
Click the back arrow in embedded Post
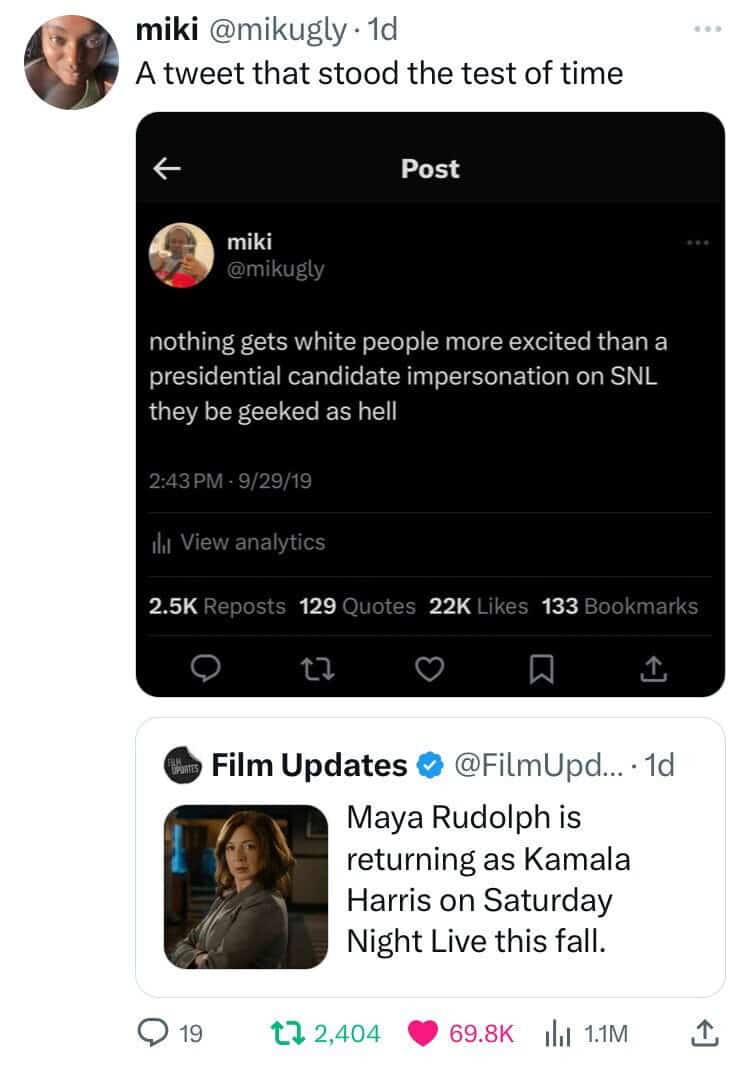(166, 168)
